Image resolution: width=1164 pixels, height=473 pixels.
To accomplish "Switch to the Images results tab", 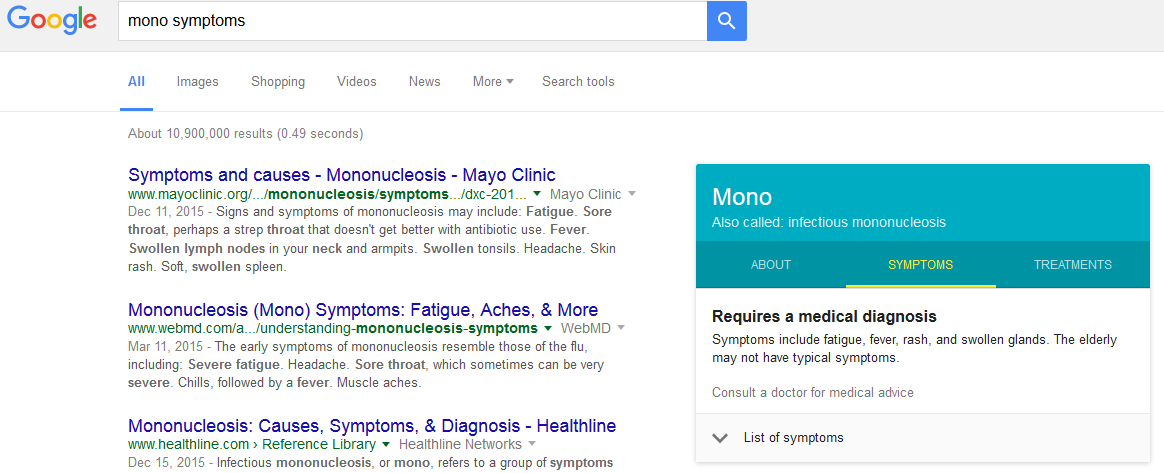I will click(x=197, y=82).
